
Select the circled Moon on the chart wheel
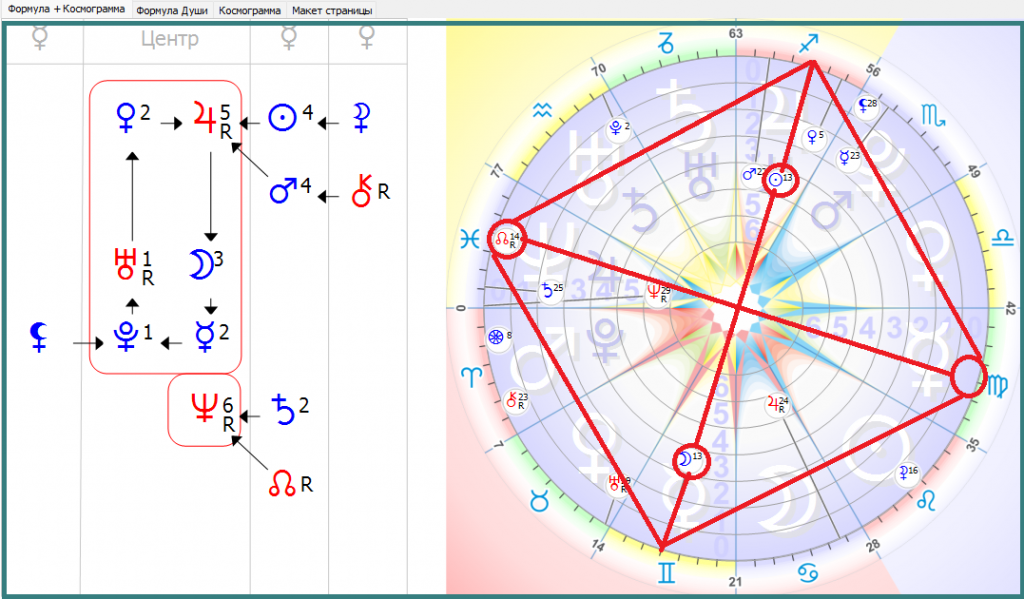point(685,459)
